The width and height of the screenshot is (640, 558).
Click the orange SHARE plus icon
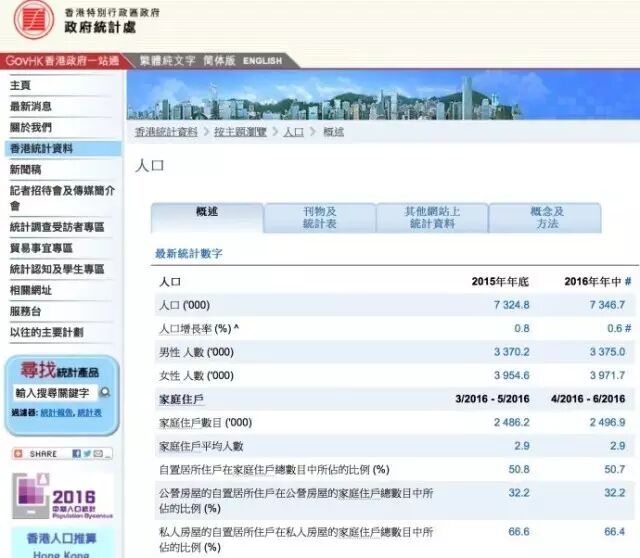point(20,453)
